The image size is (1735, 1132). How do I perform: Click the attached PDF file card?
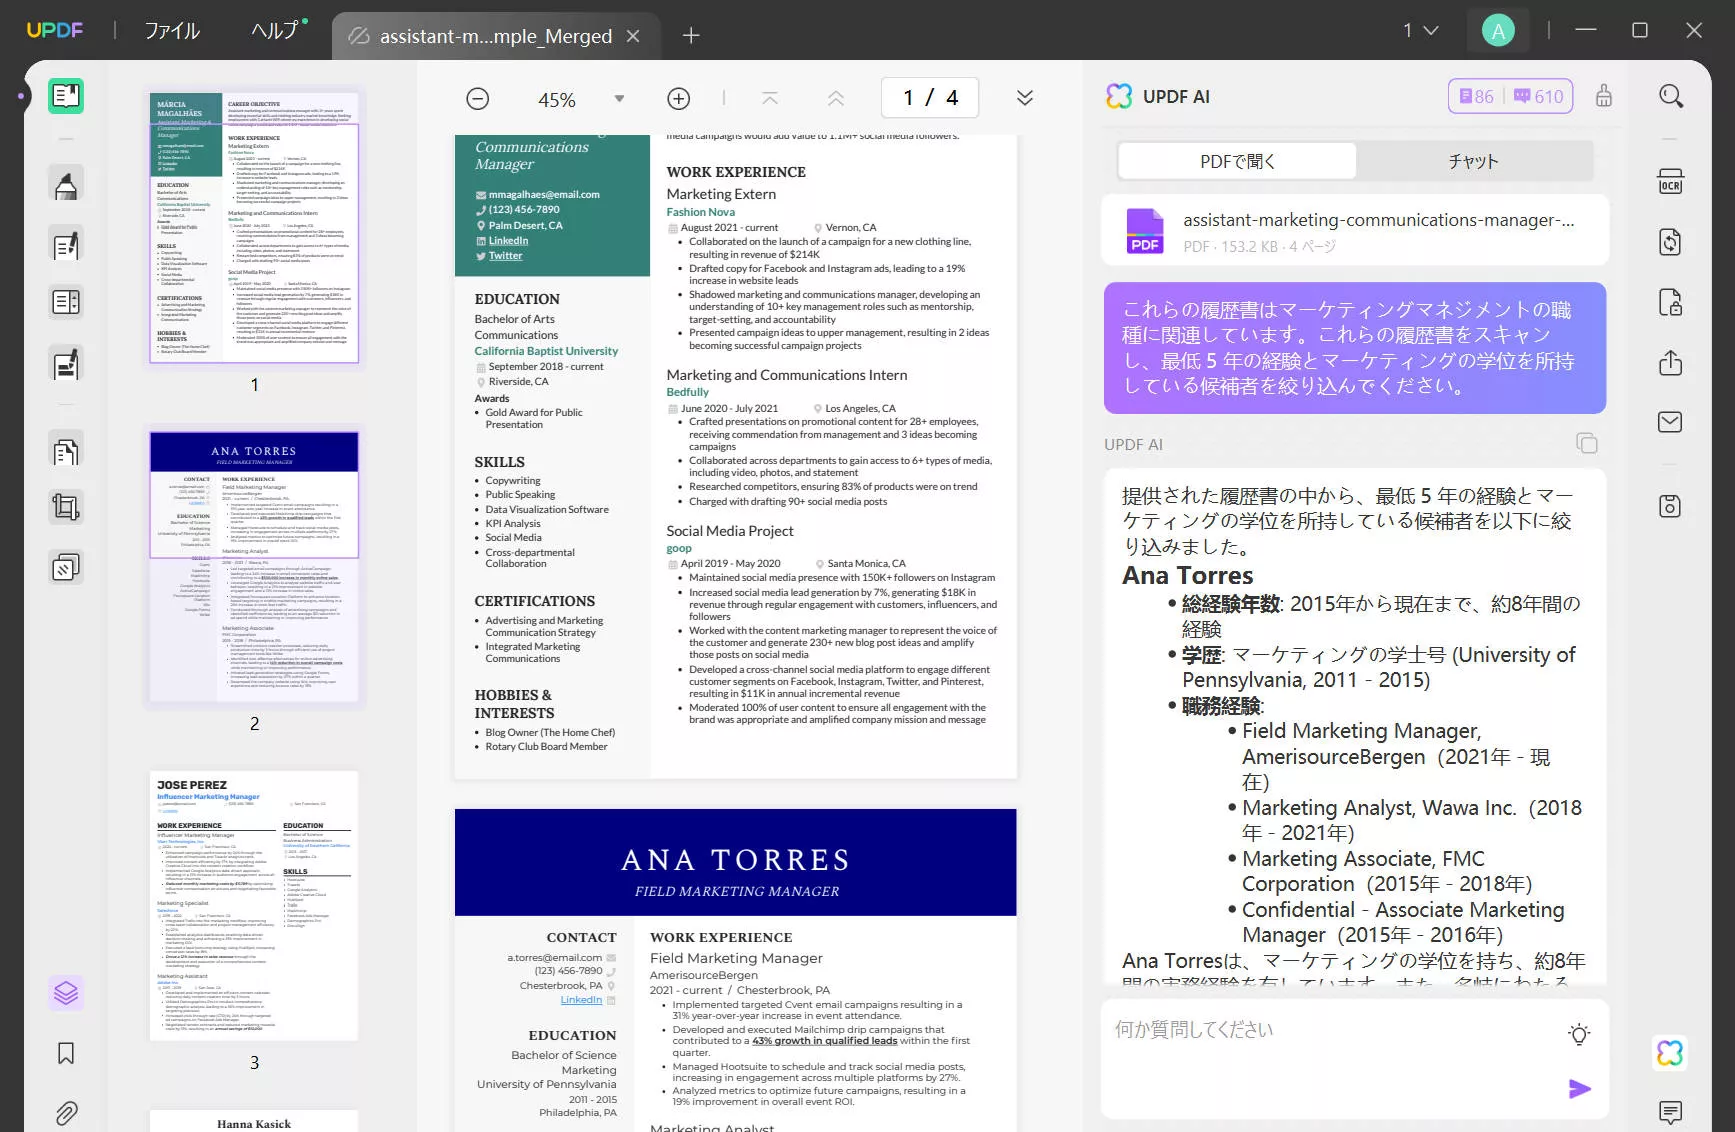point(1355,231)
